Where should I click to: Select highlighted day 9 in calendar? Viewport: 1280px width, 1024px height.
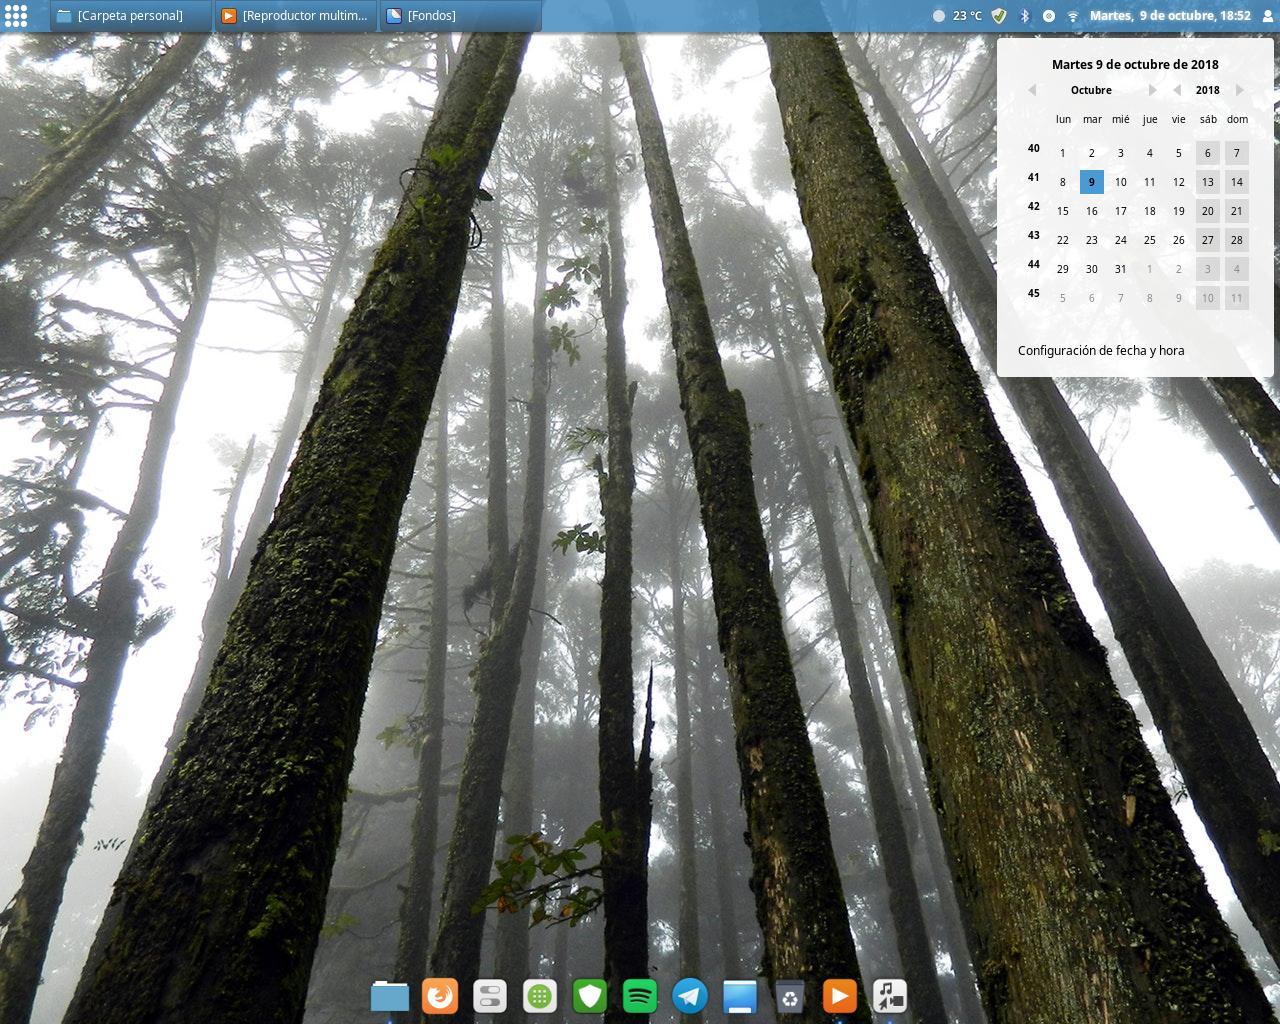pos(1092,182)
